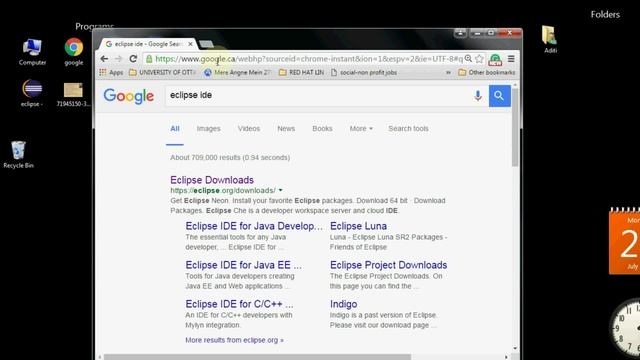Switch to News results tab

(x=286, y=129)
